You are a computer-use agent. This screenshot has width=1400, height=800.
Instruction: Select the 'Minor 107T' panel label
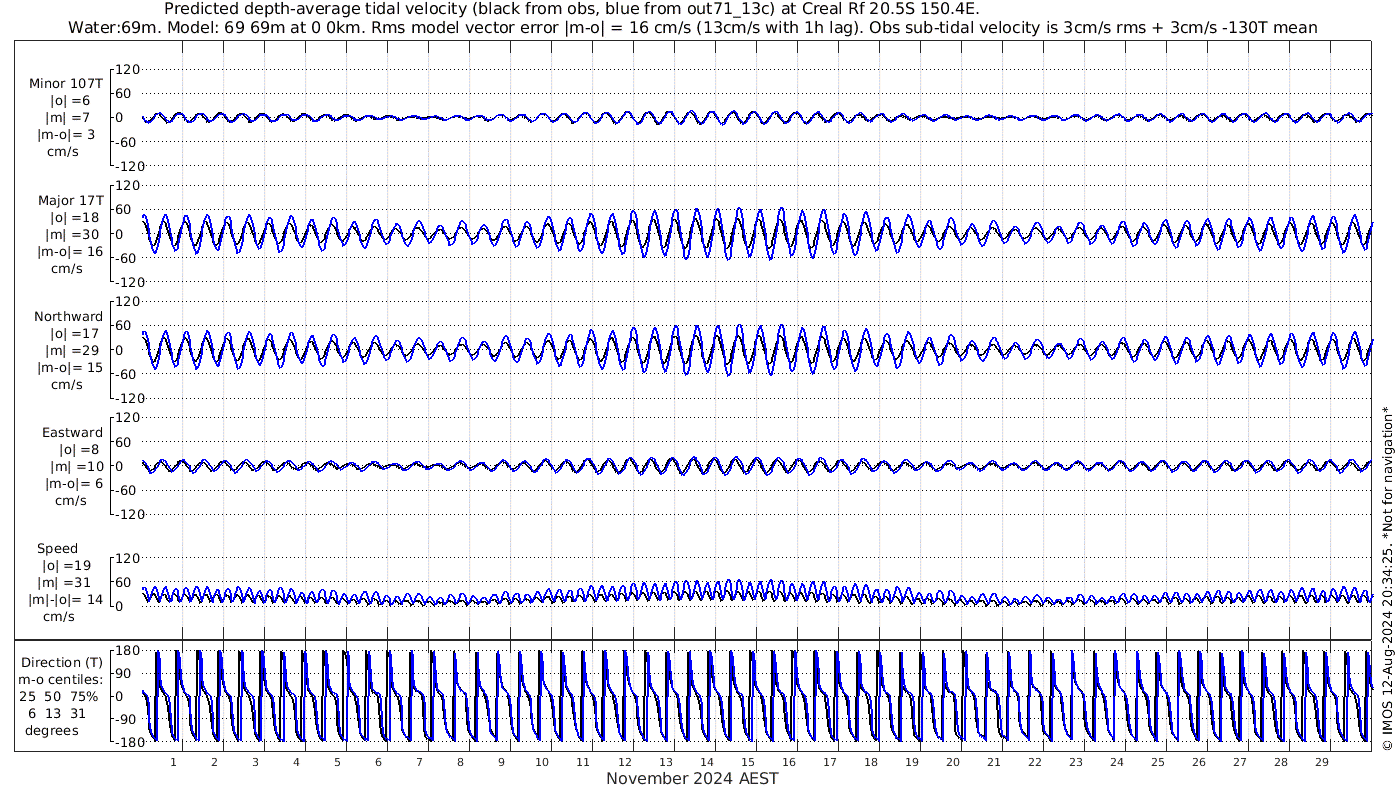pyautogui.click(x=66, y=84)
